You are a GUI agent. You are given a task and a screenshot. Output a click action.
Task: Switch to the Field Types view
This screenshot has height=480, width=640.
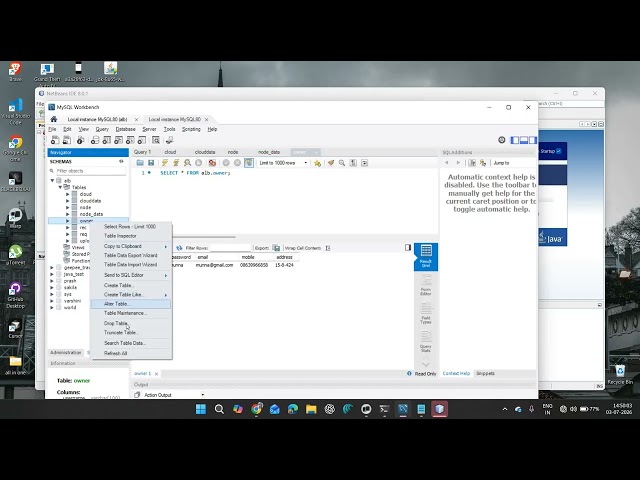point(426,313)
